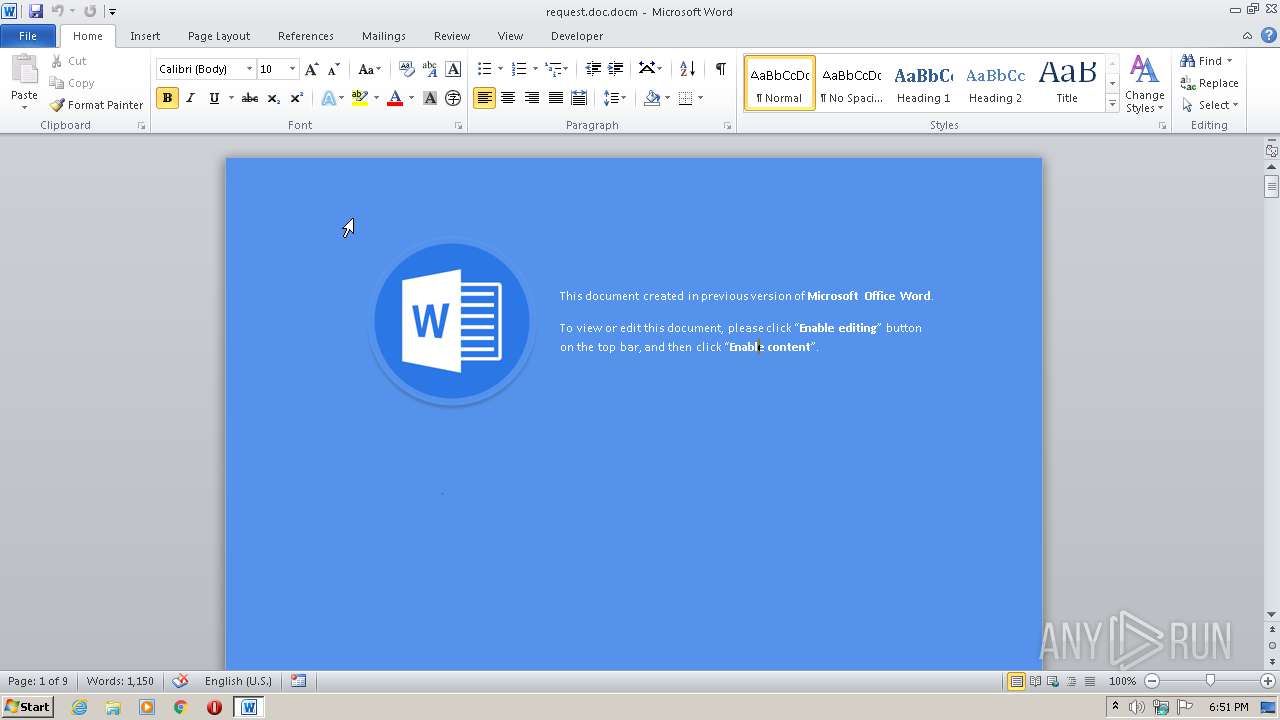The width and height of the screenshot is (1280, 720).
Task: Open Change Styles menu
Action: 1145,84
